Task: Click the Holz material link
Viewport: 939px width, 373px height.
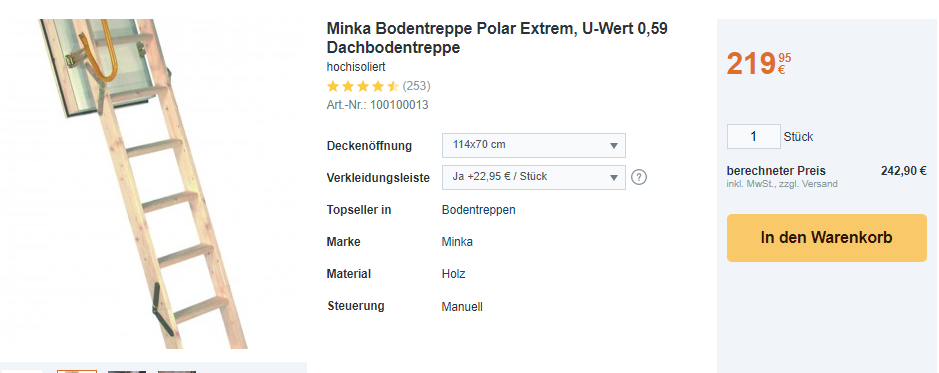Action: pos(453,274)
